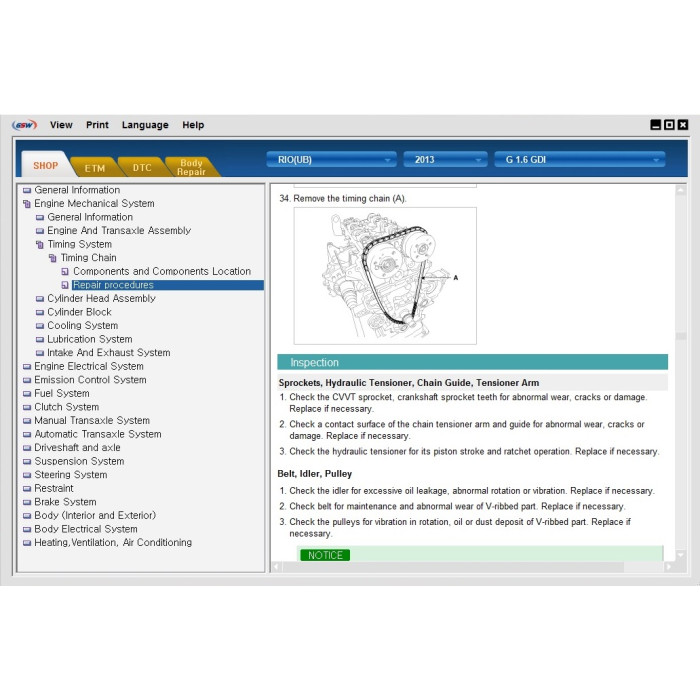Open Cooling System section

coord(83,325)
